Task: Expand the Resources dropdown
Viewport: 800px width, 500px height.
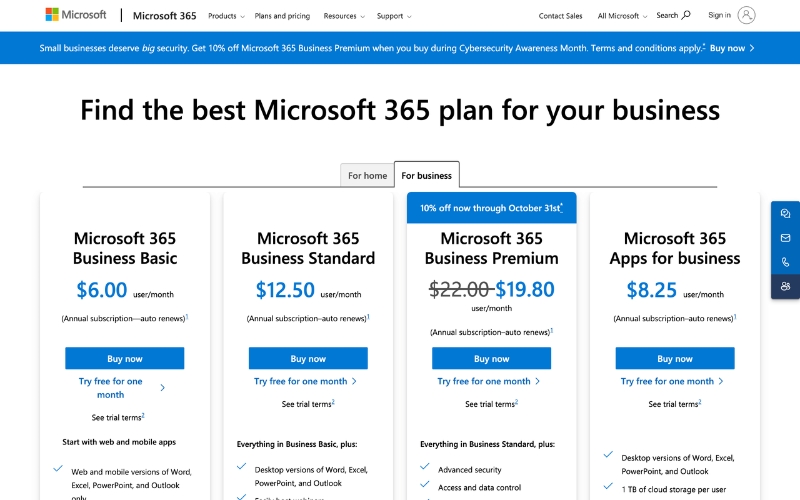Action: click(344, 16)
